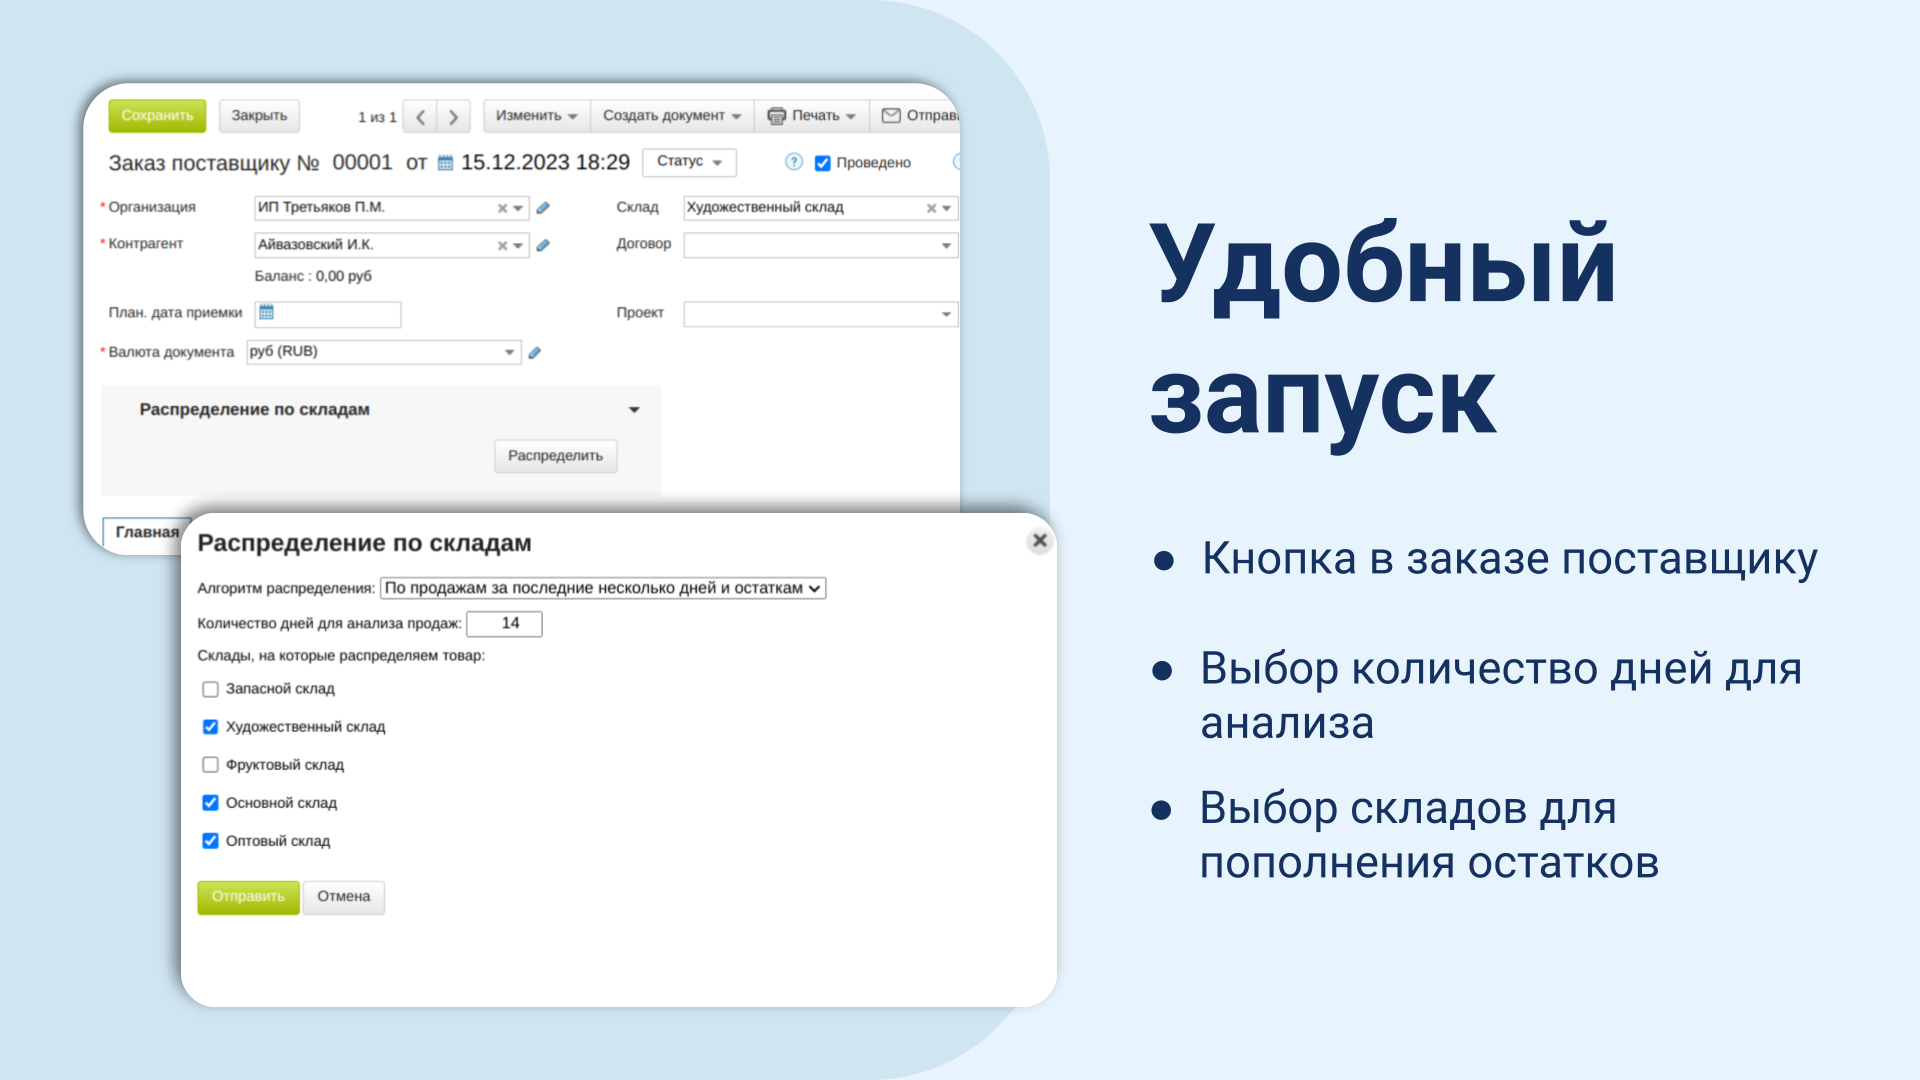Viewport: 1920px width, 1080px height.
Task: Open the Проект dropdown
Action: click(x=820, y=314)
